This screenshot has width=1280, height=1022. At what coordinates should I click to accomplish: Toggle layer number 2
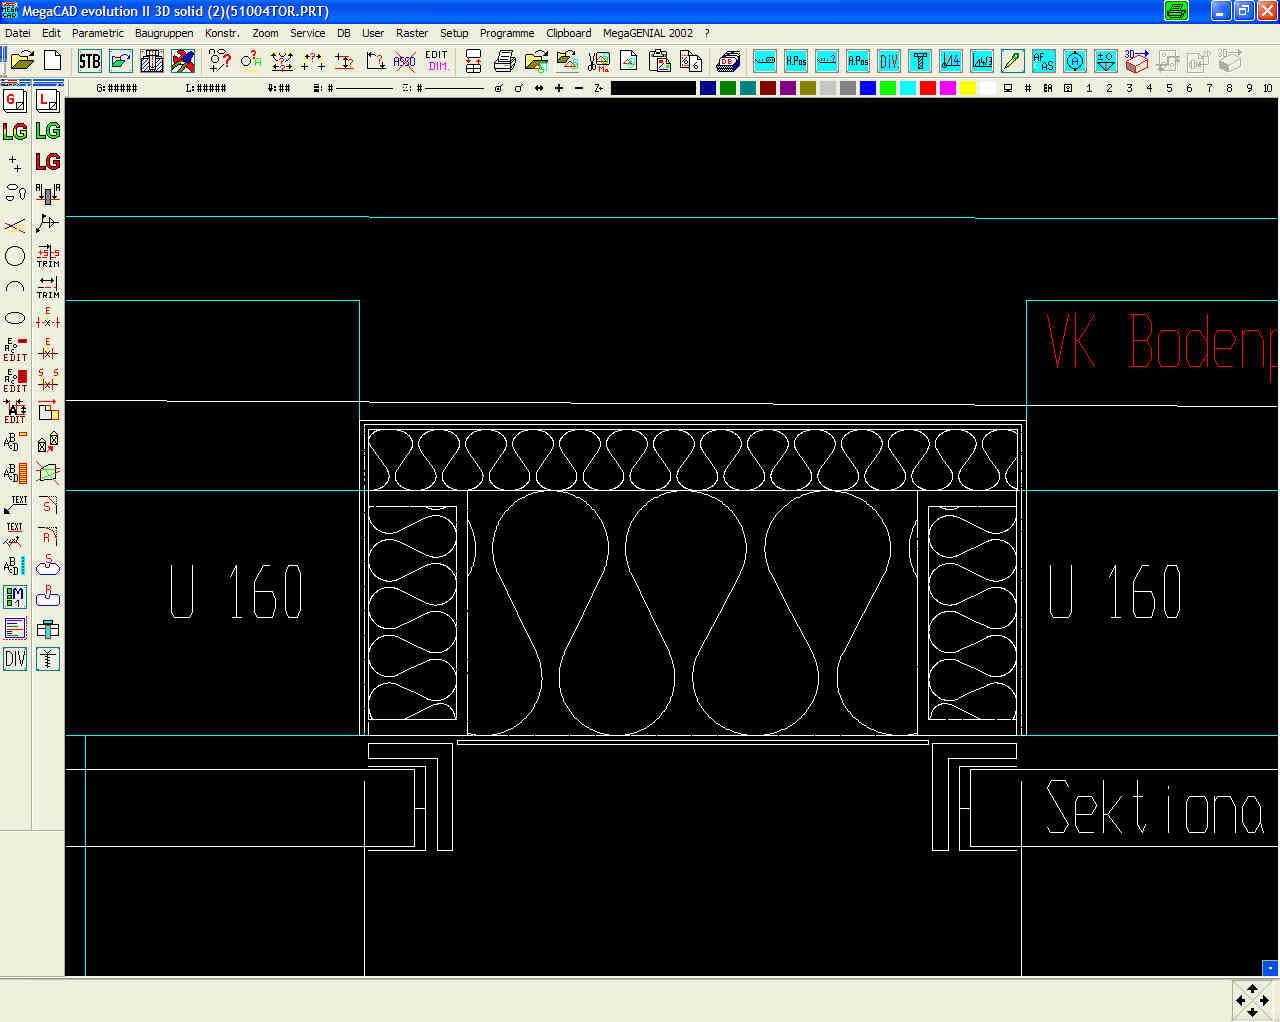(x=1109, y=88)
